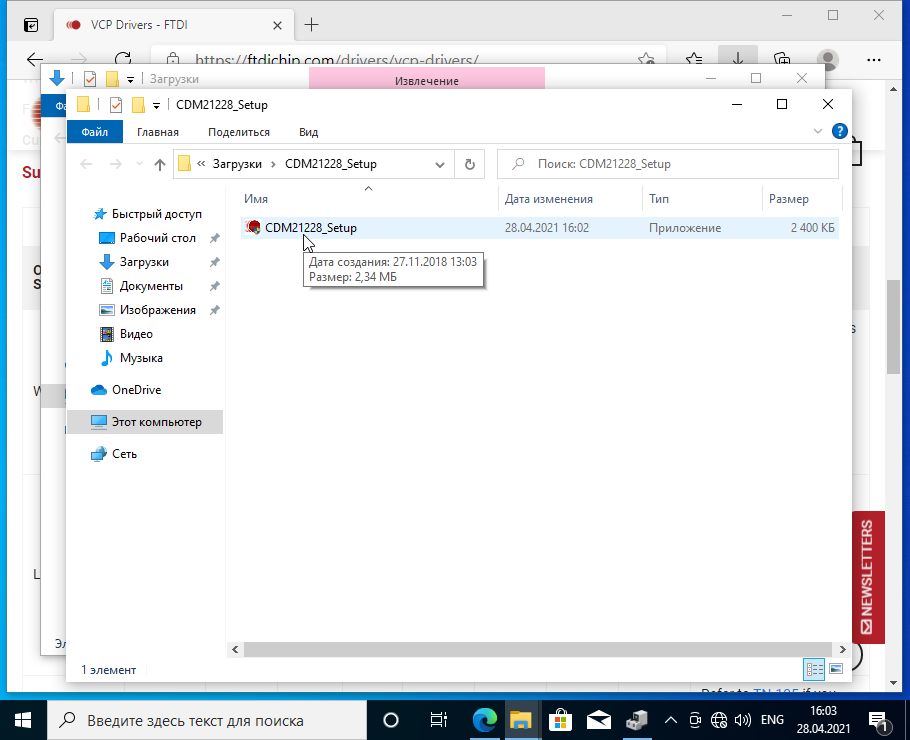Click the network globe tray icon
This screenshot has width=910, height=740.
click(718, 720)
